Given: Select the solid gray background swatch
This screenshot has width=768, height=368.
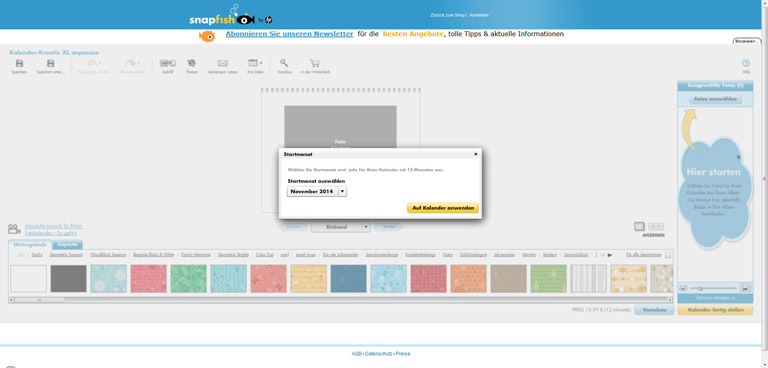Looking at the screenshot, I should pos(69,279).
